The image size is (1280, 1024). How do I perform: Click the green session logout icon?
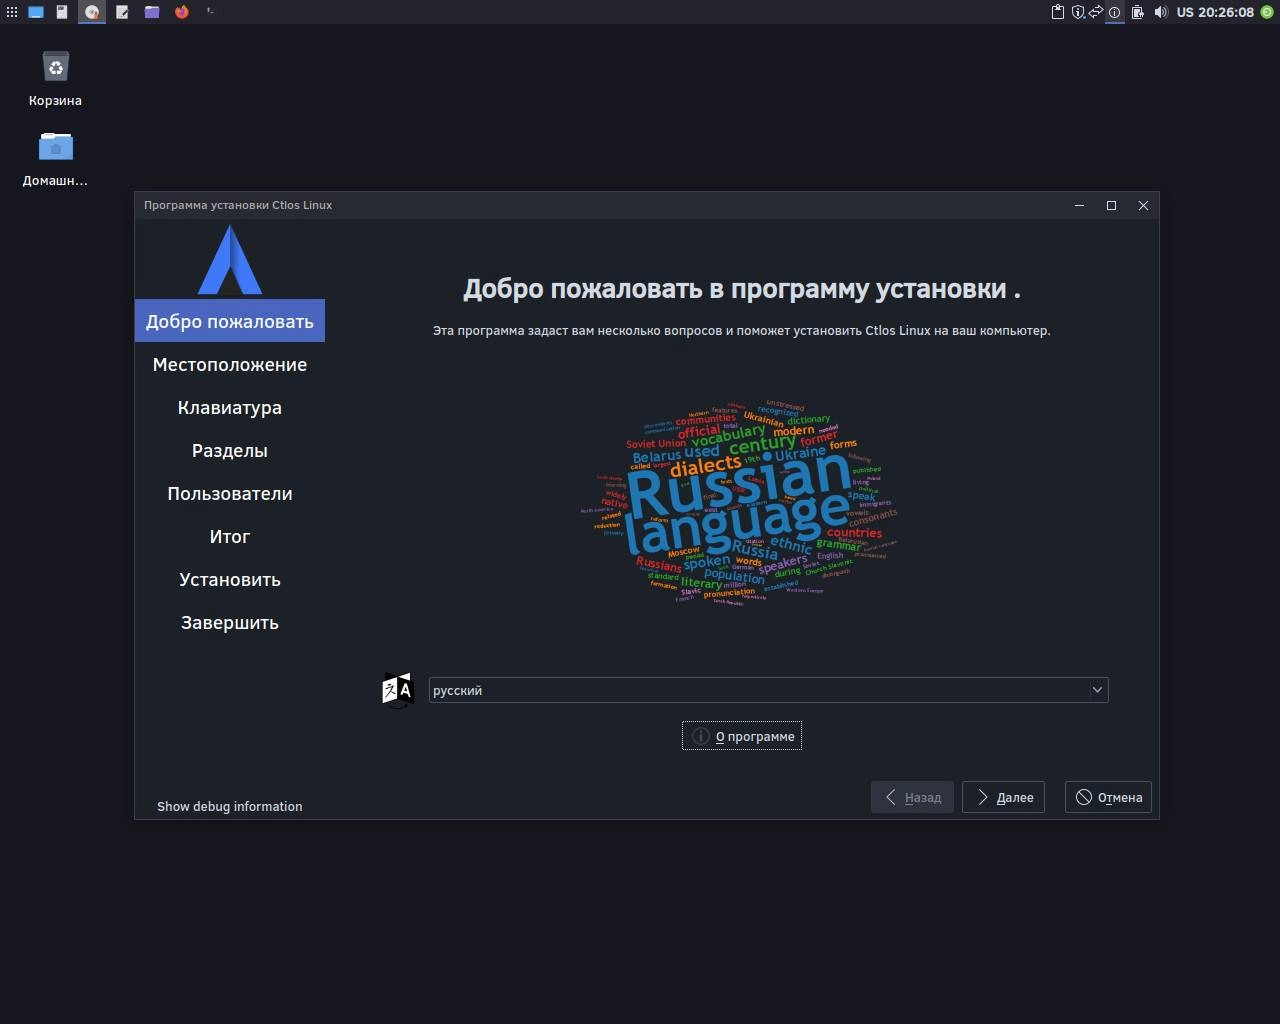click(1267, 12)
